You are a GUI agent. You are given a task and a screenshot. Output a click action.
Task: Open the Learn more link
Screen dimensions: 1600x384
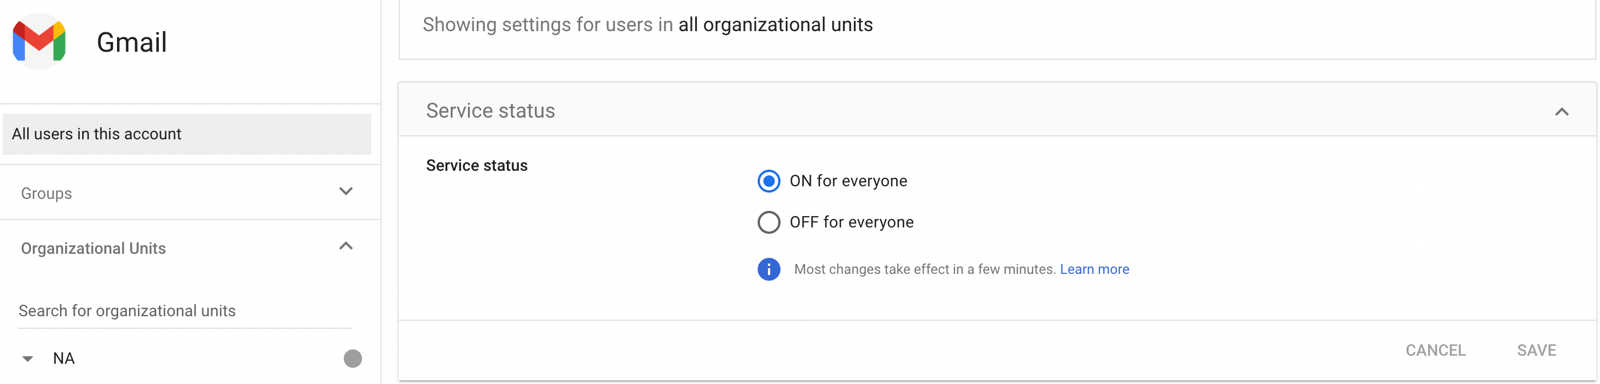[1094, 269]
